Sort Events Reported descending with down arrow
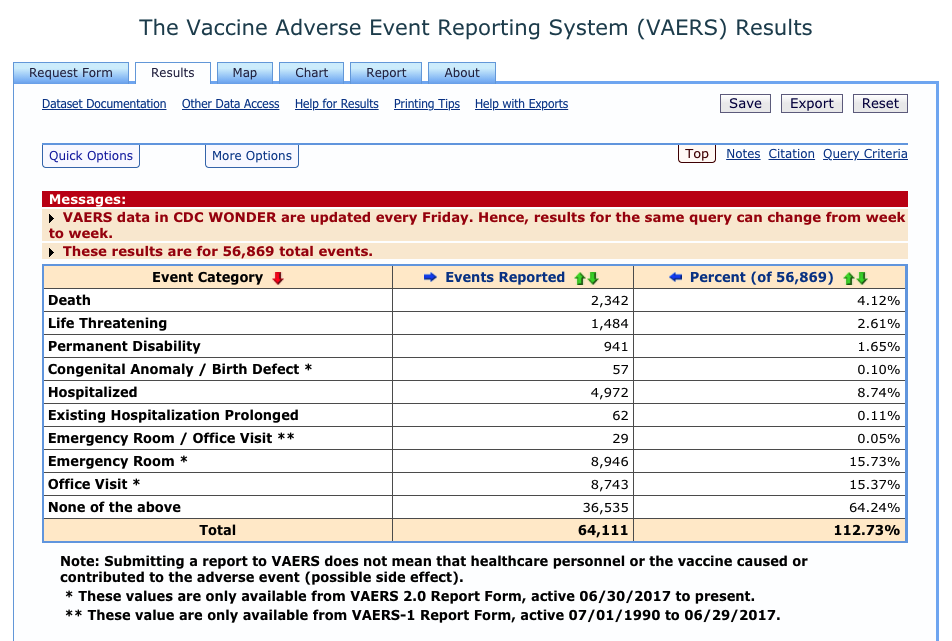Viewport: 952px width, 641px height. pyautogui.click(x=593, y=278)
